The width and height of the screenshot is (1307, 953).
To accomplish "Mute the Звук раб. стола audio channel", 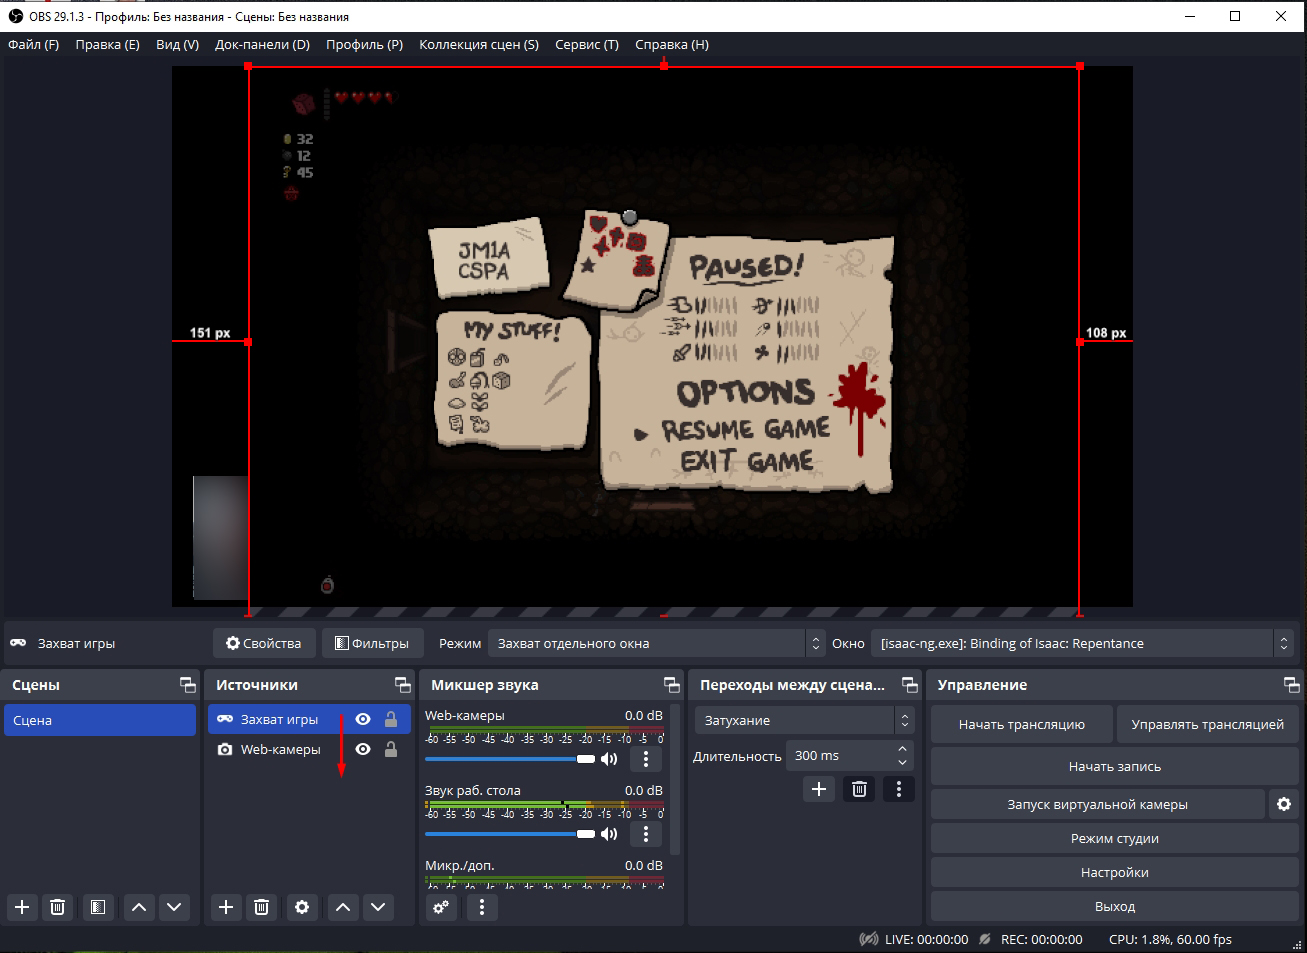I will click(609, 834).
